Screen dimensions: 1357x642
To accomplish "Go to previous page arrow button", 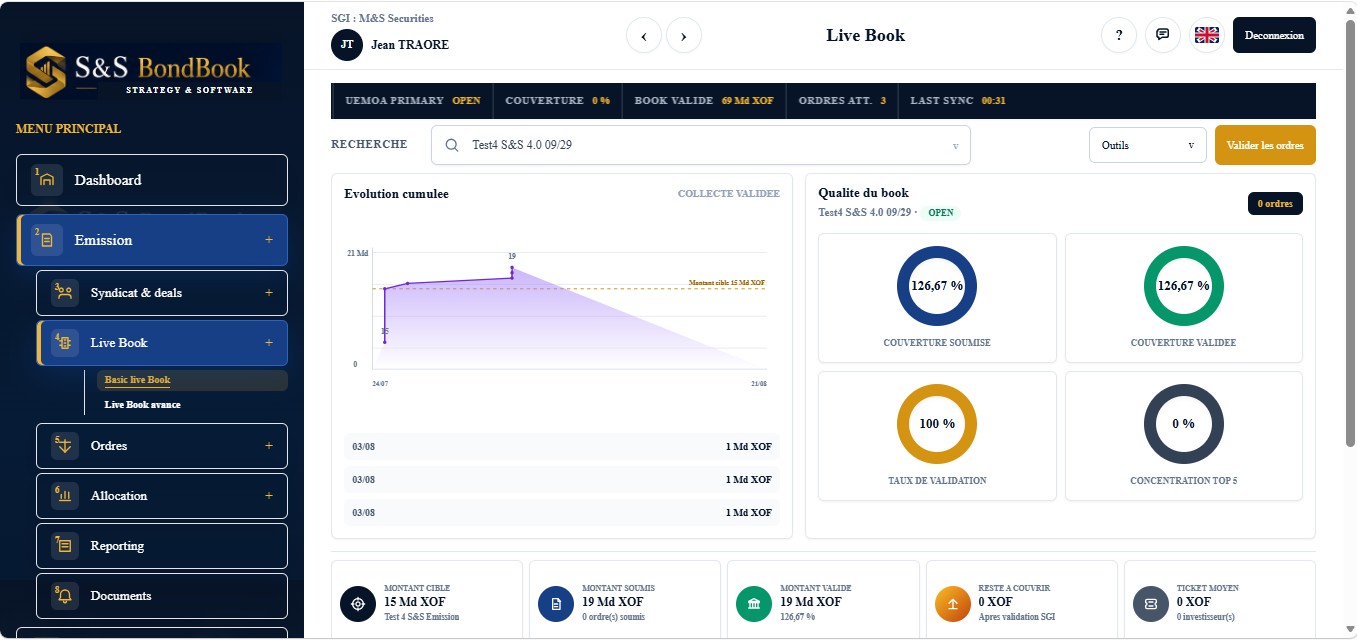I will 644,36.
